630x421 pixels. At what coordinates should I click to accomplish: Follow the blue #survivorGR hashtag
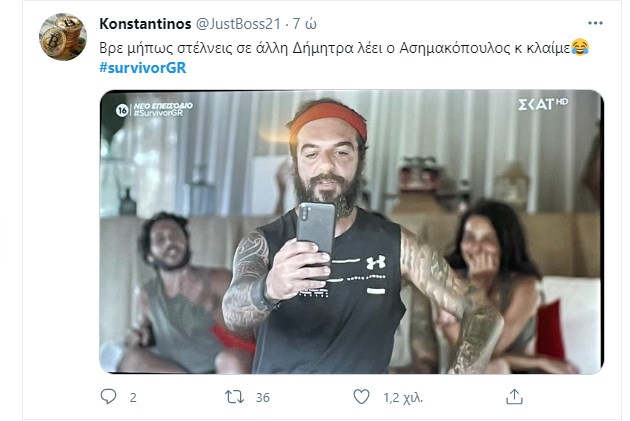click(143, 67)
